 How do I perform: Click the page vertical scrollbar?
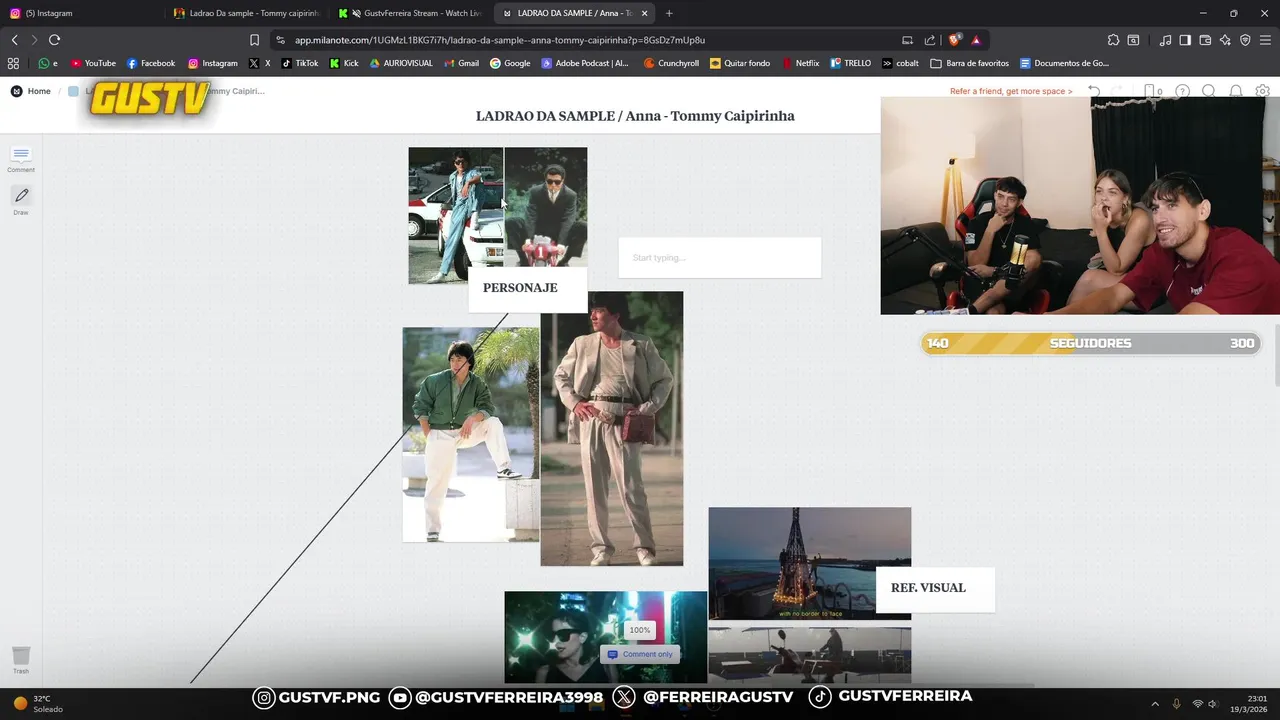pos(1276,355)
